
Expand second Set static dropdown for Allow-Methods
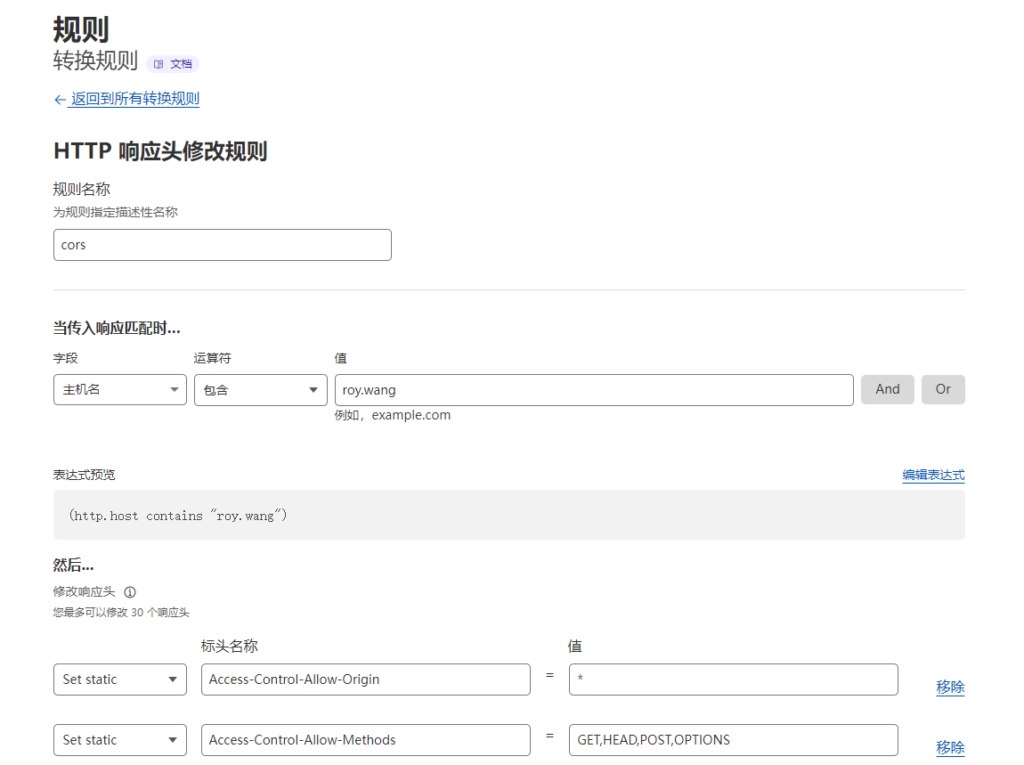click(x=119, y=741)
